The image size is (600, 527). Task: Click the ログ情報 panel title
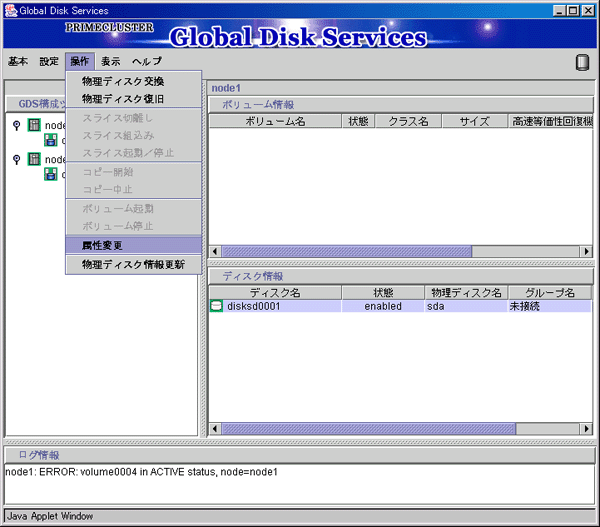[x=39, y=455]
